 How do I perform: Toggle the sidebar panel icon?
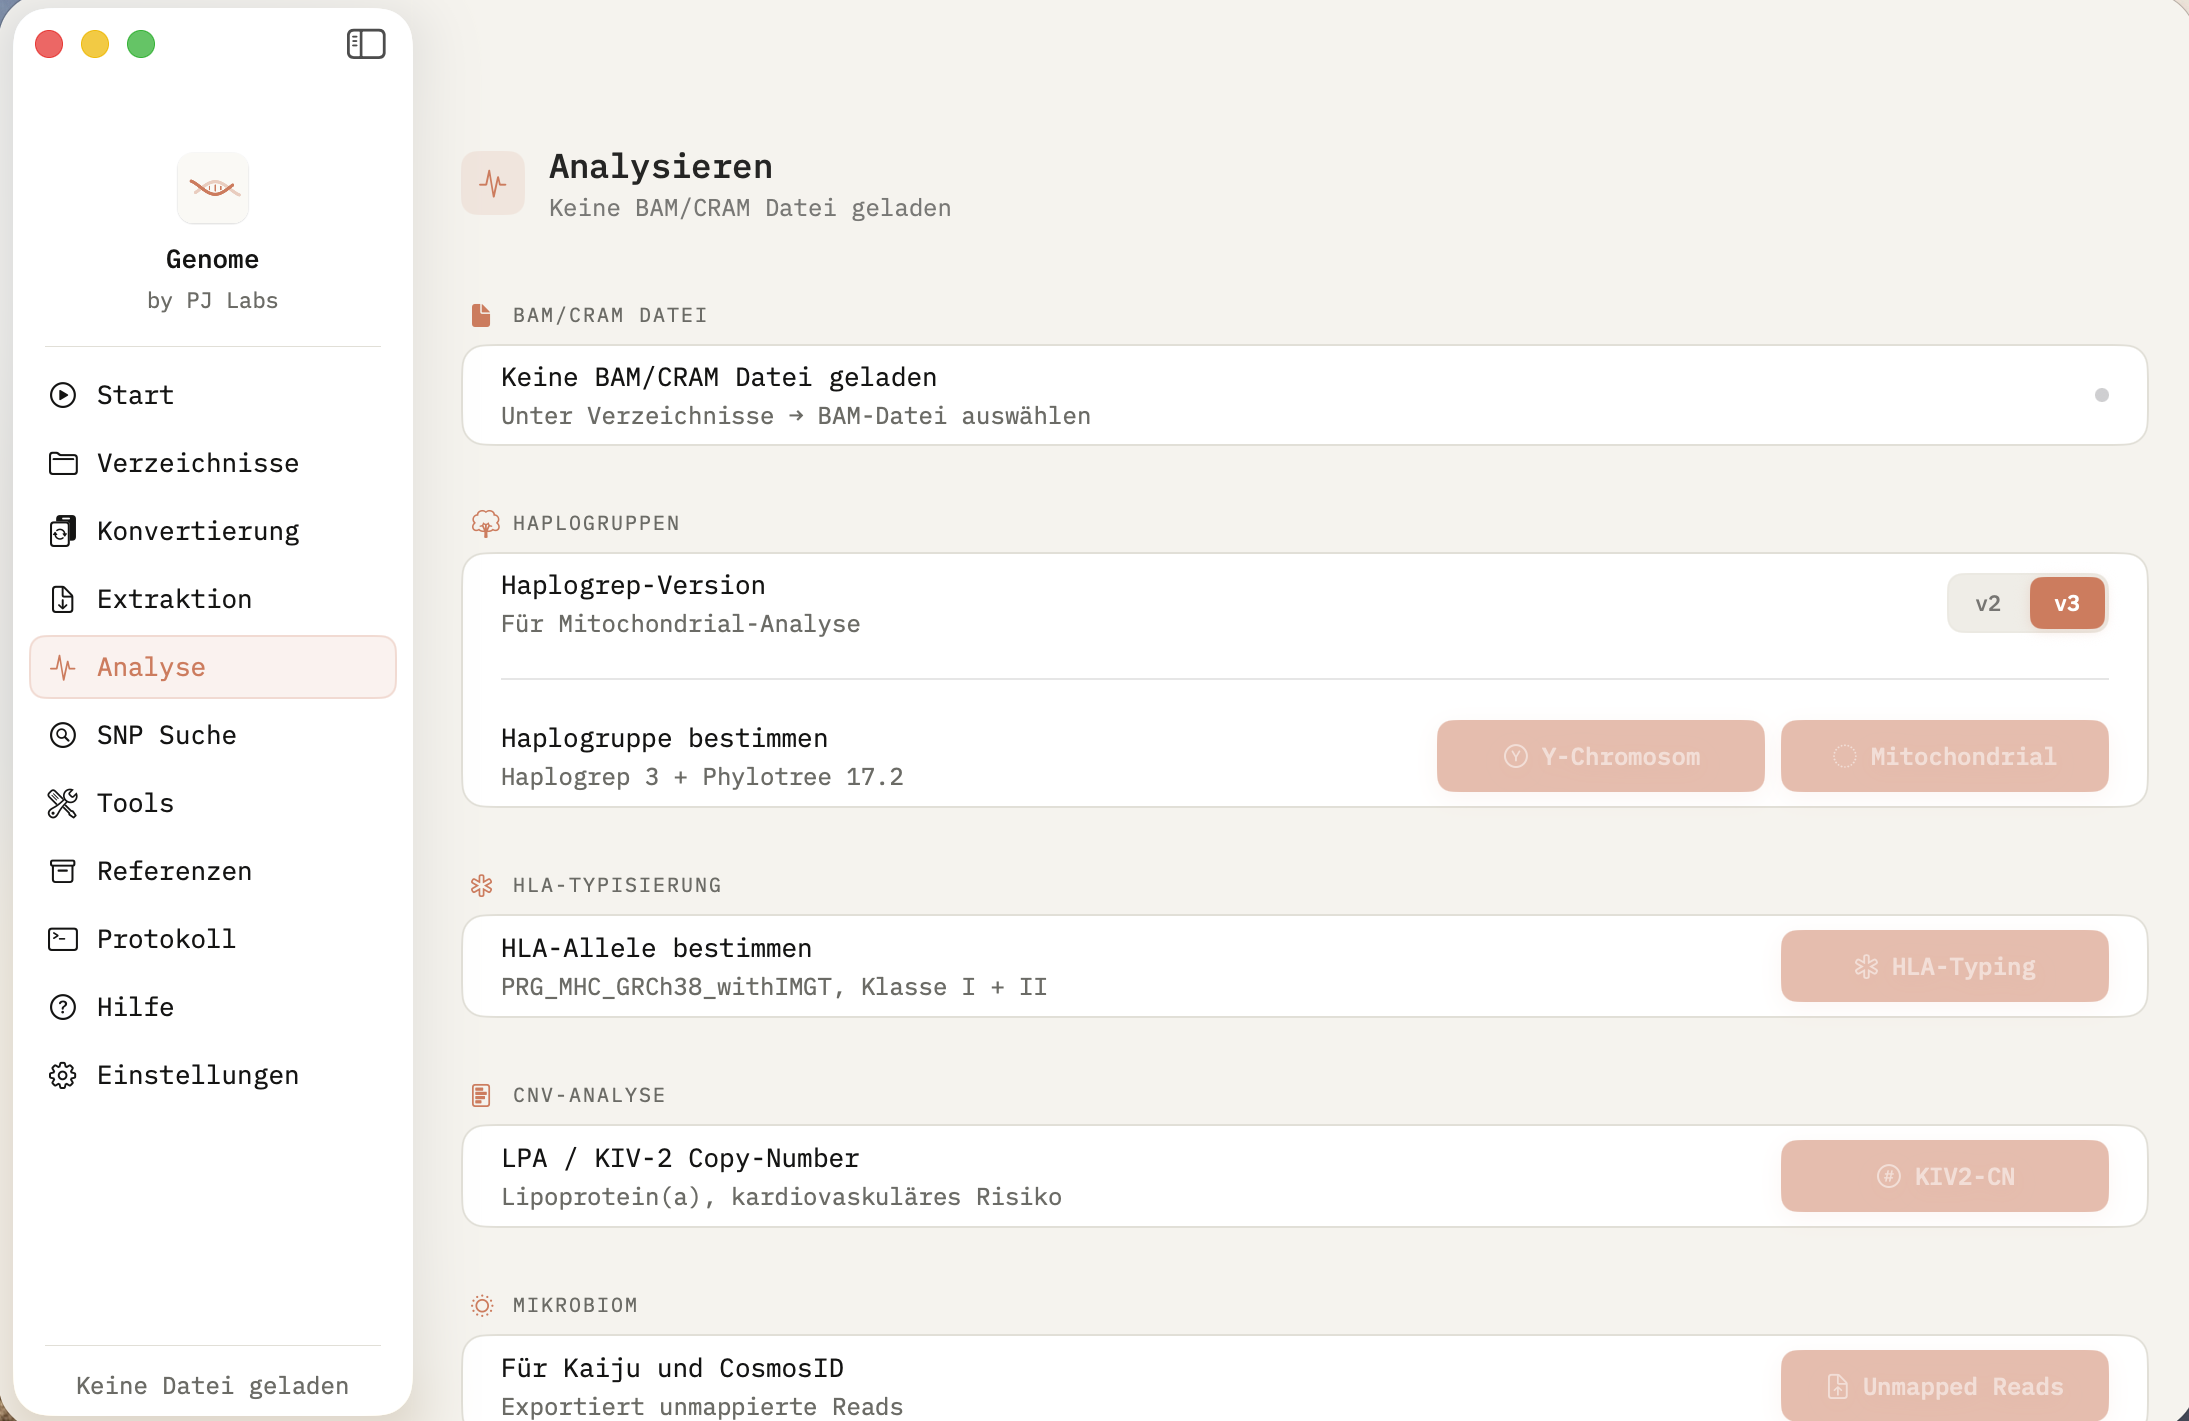366,44
